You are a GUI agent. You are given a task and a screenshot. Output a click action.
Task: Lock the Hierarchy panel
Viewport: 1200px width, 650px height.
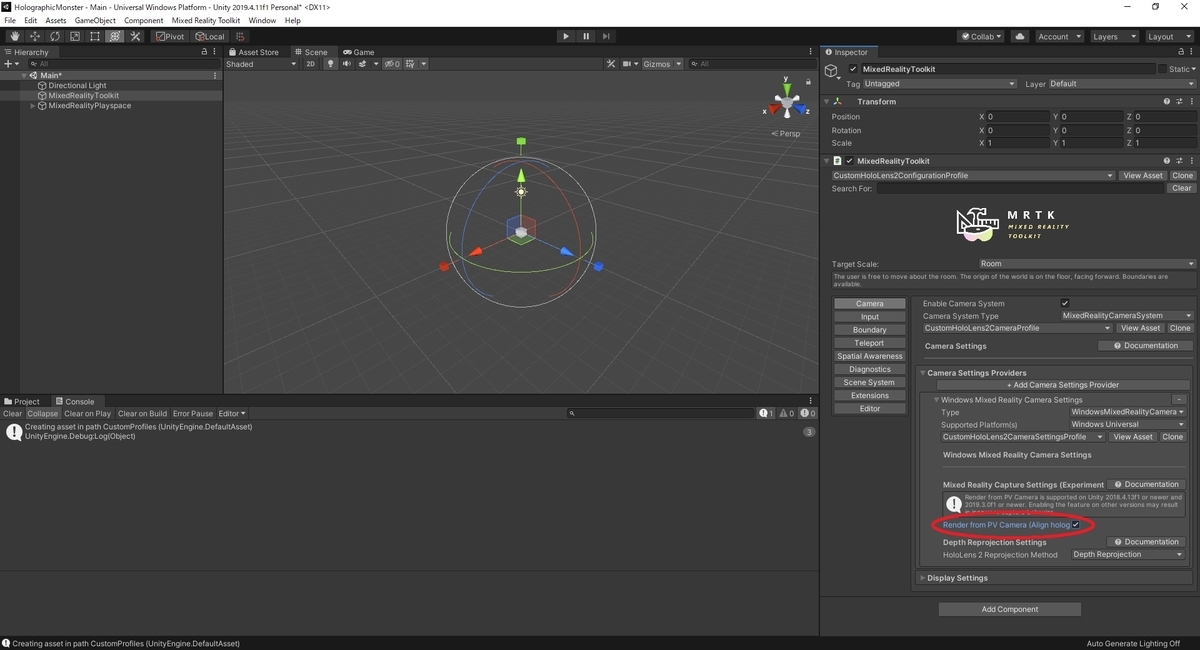205,52
